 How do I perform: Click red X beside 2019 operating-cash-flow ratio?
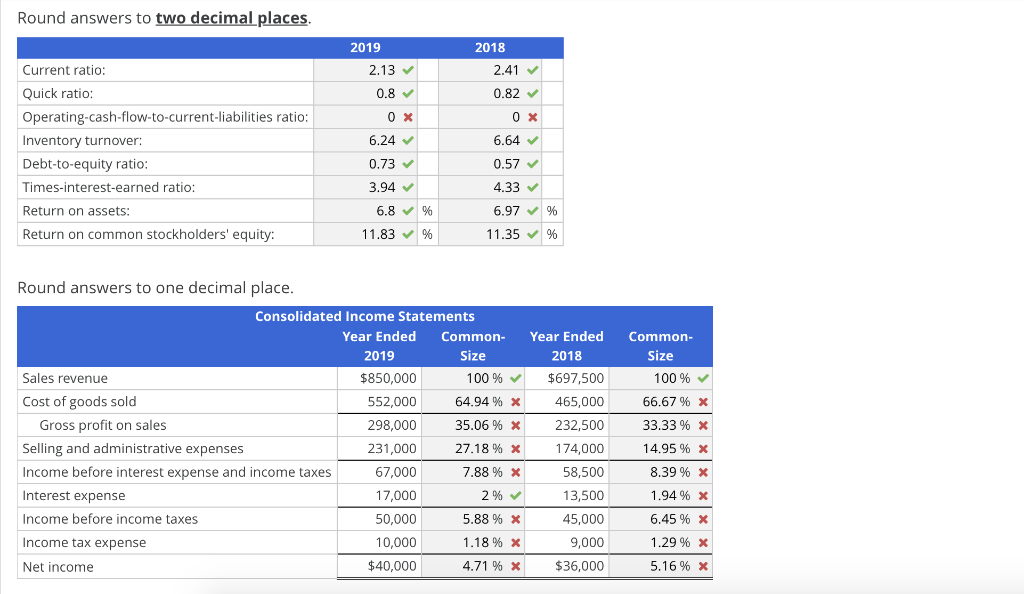coord(408,117)
